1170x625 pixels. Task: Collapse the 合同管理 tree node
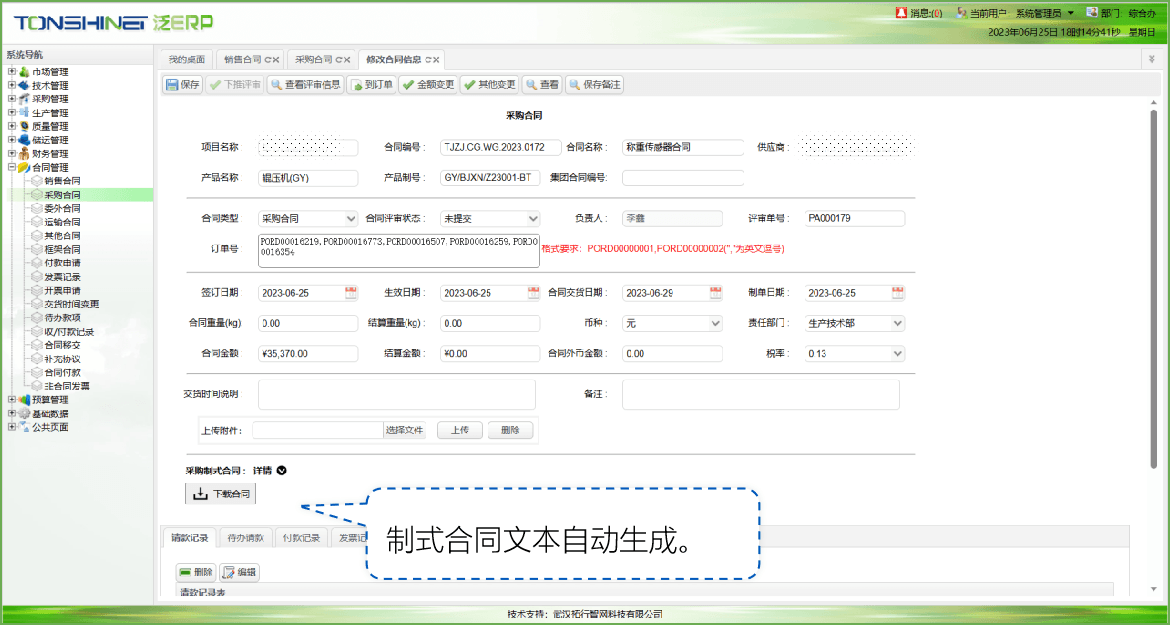click(12, 168)
